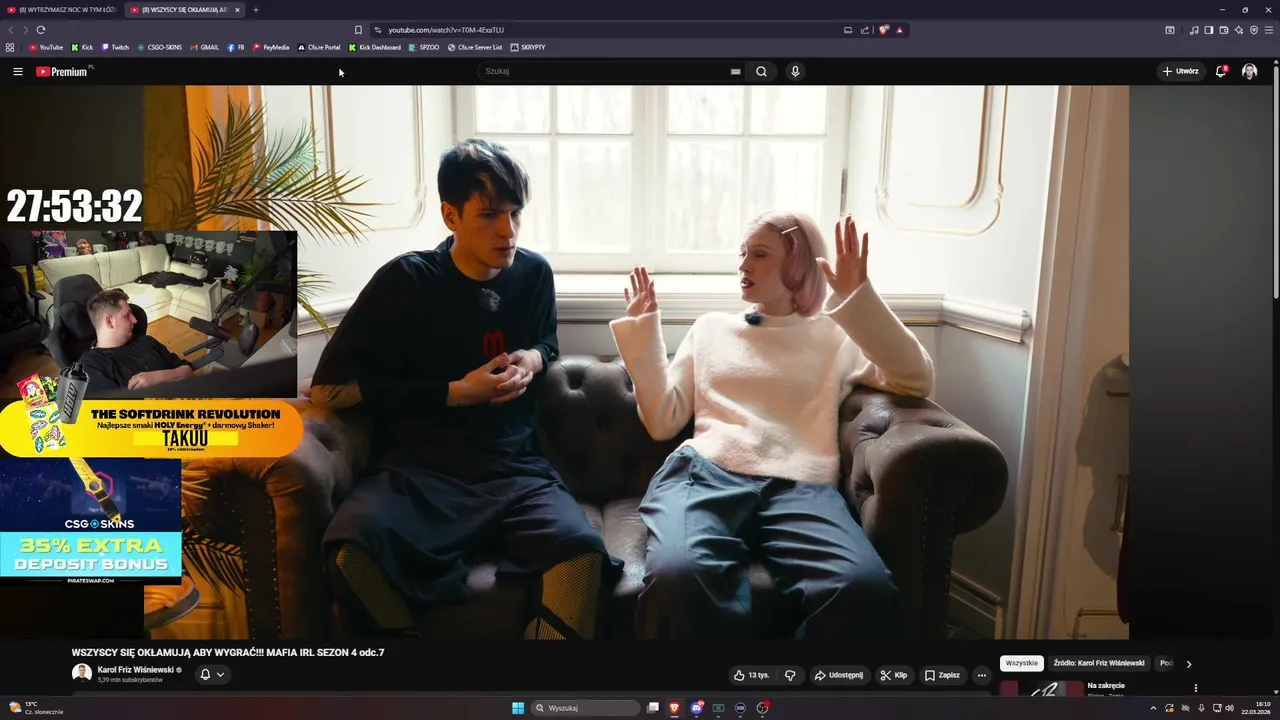Select the Źródło: Karol Friz Wiśniewski chip
1280x720 pixels.
click(1099, 663)
